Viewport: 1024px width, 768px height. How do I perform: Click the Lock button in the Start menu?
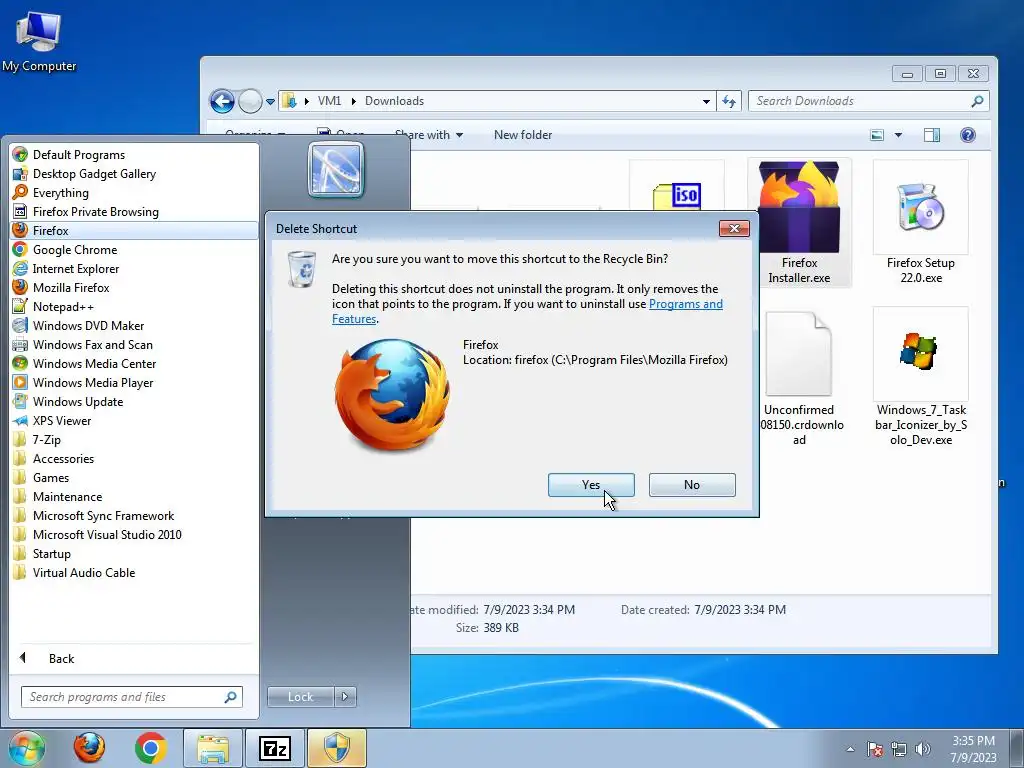300,697
